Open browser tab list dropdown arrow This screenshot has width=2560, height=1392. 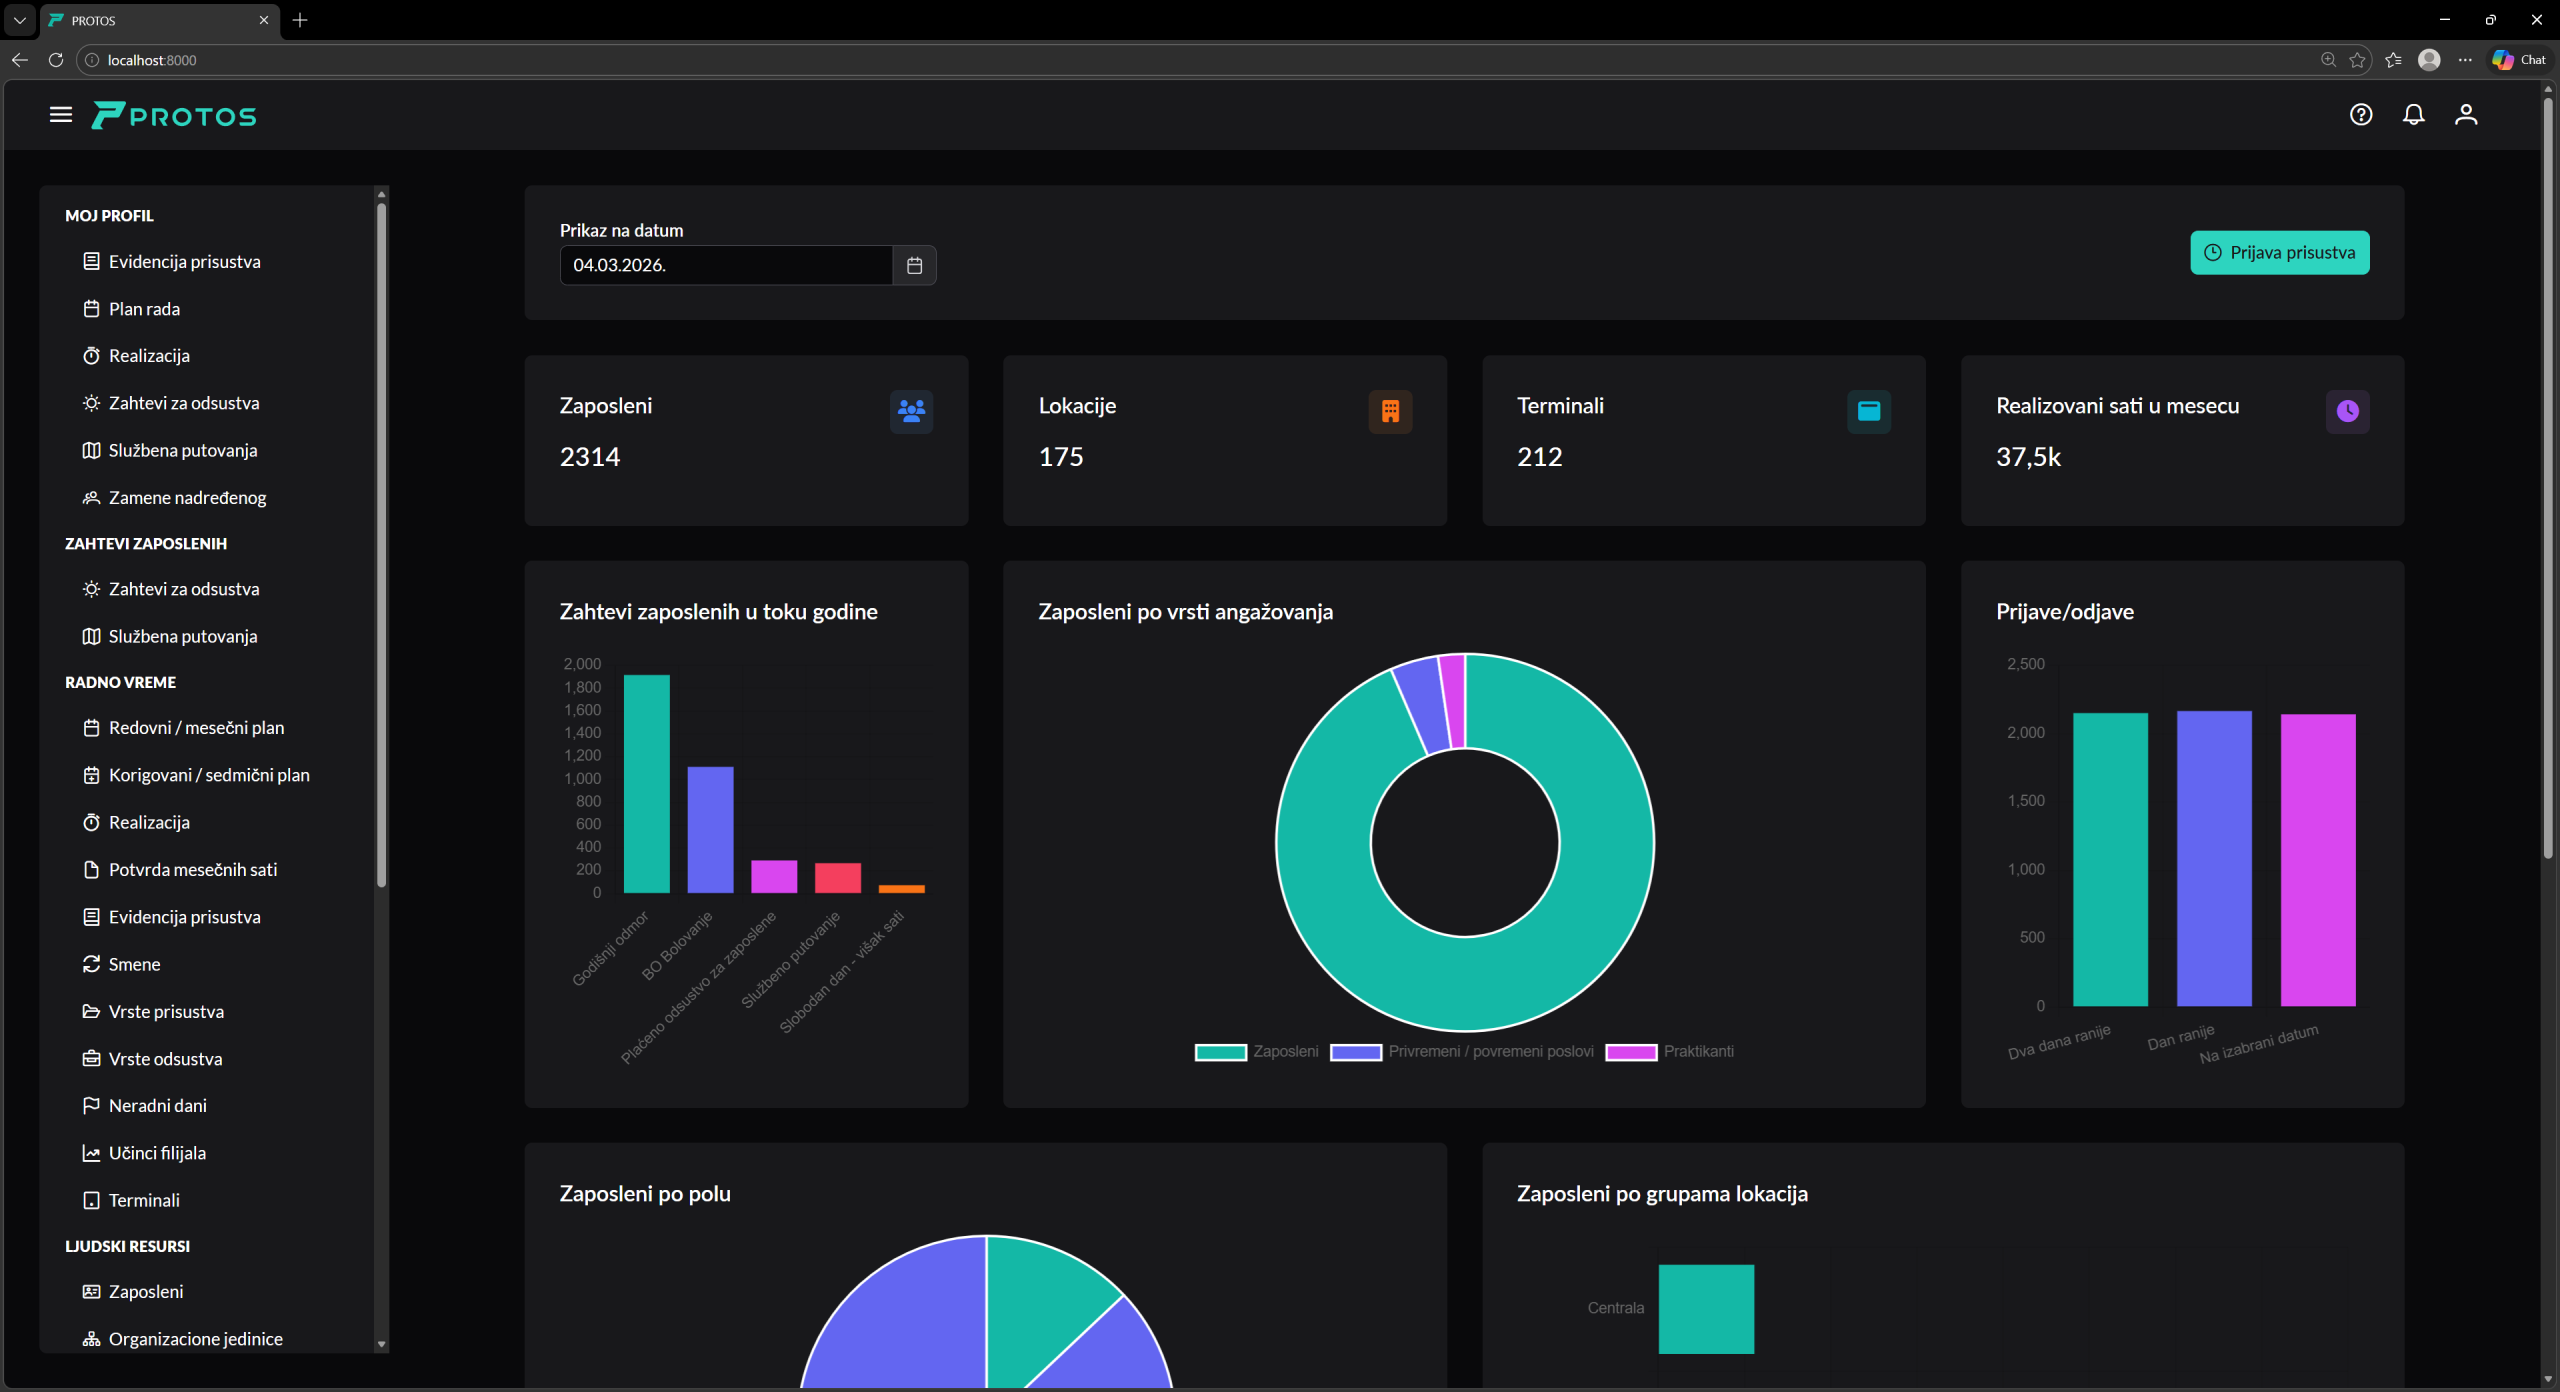click(19, 20)
